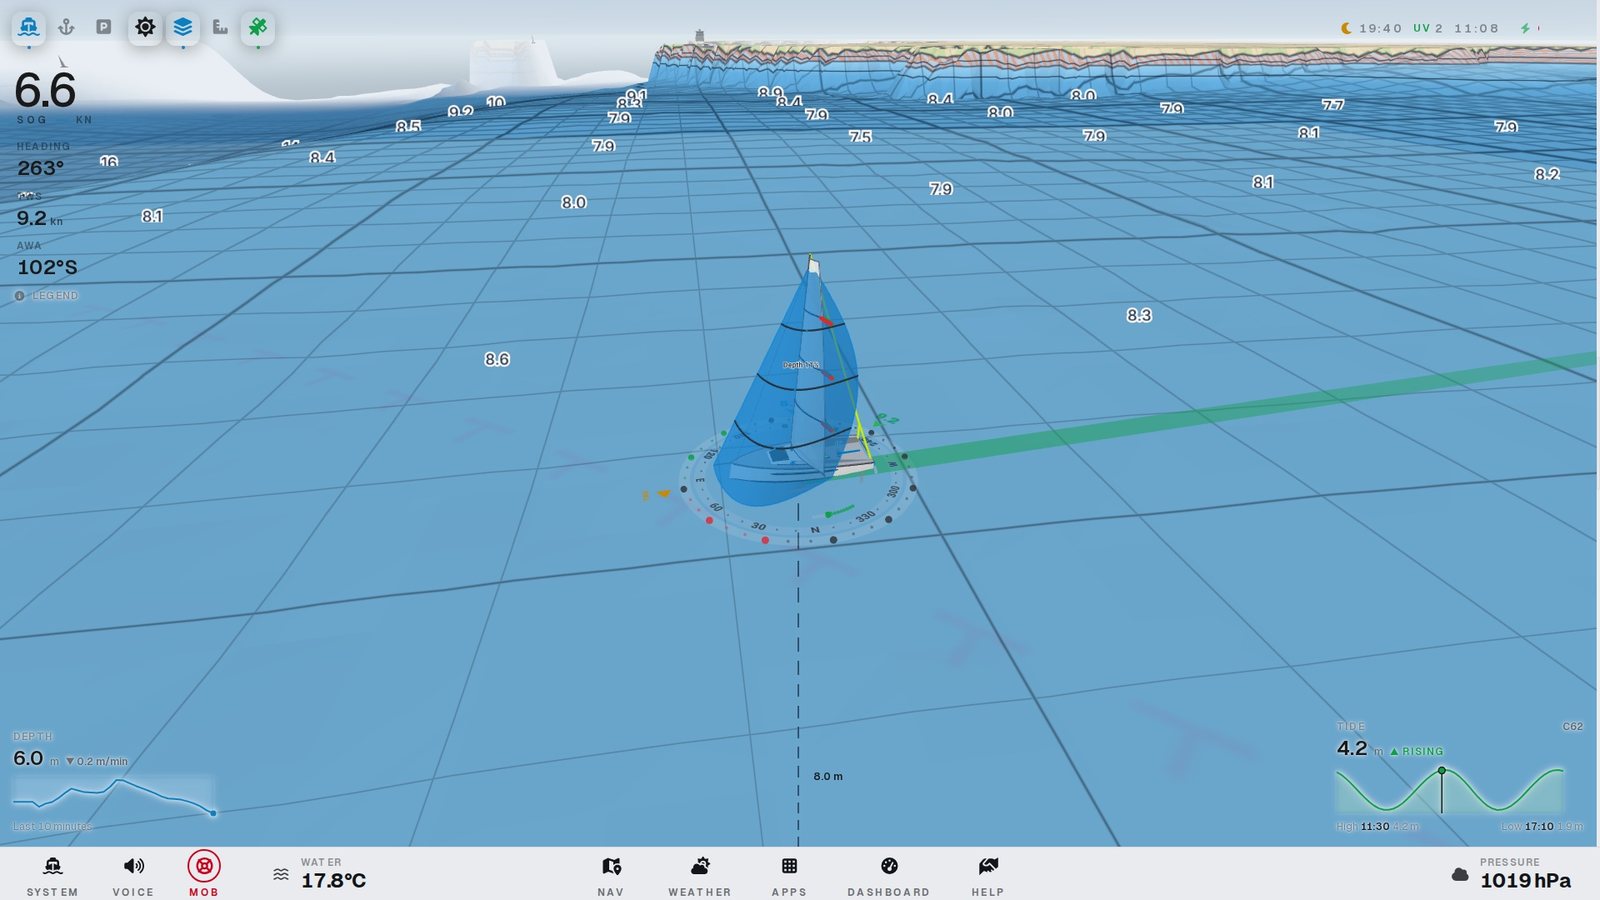Screen dimensions: 1600x900
Task: Click the depth 6.0 m value
Action: click(x=36, y=759)
